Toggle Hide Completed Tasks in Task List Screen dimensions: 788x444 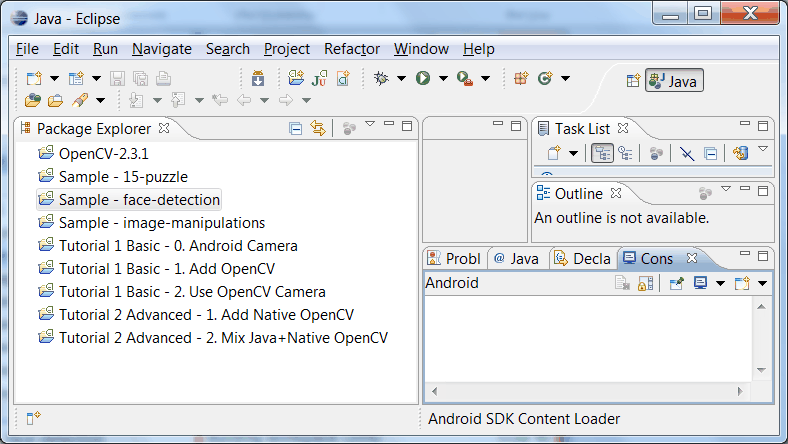pyautogui.click(x=686, y=153)
